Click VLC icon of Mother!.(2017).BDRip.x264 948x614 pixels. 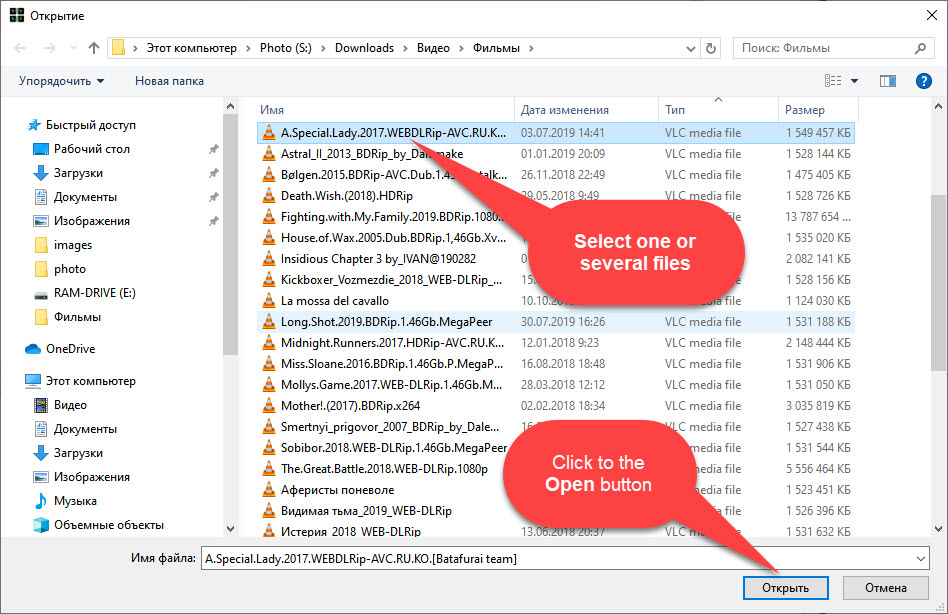coord(268,406)
